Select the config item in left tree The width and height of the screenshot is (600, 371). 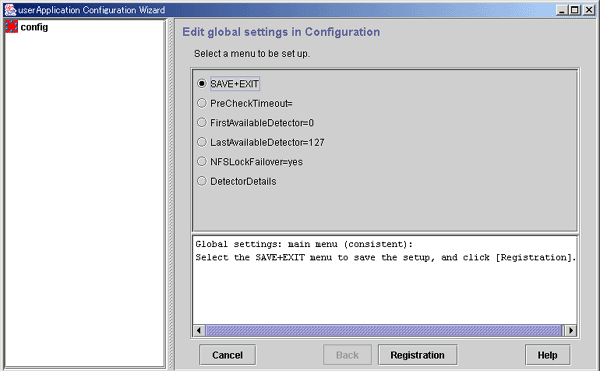click(x=34, y=27)
